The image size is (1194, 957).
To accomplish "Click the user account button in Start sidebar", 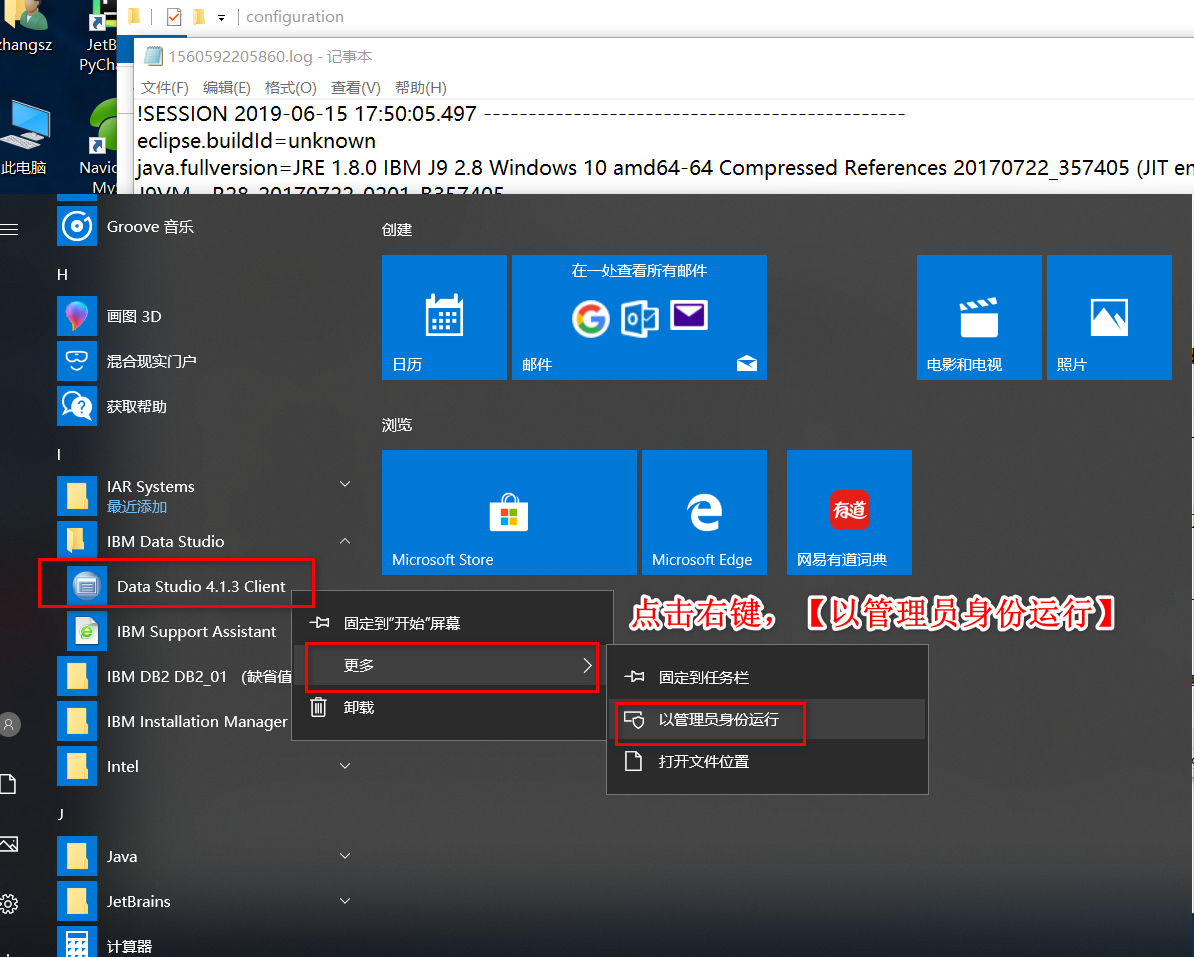I will [x=9, y=724].
